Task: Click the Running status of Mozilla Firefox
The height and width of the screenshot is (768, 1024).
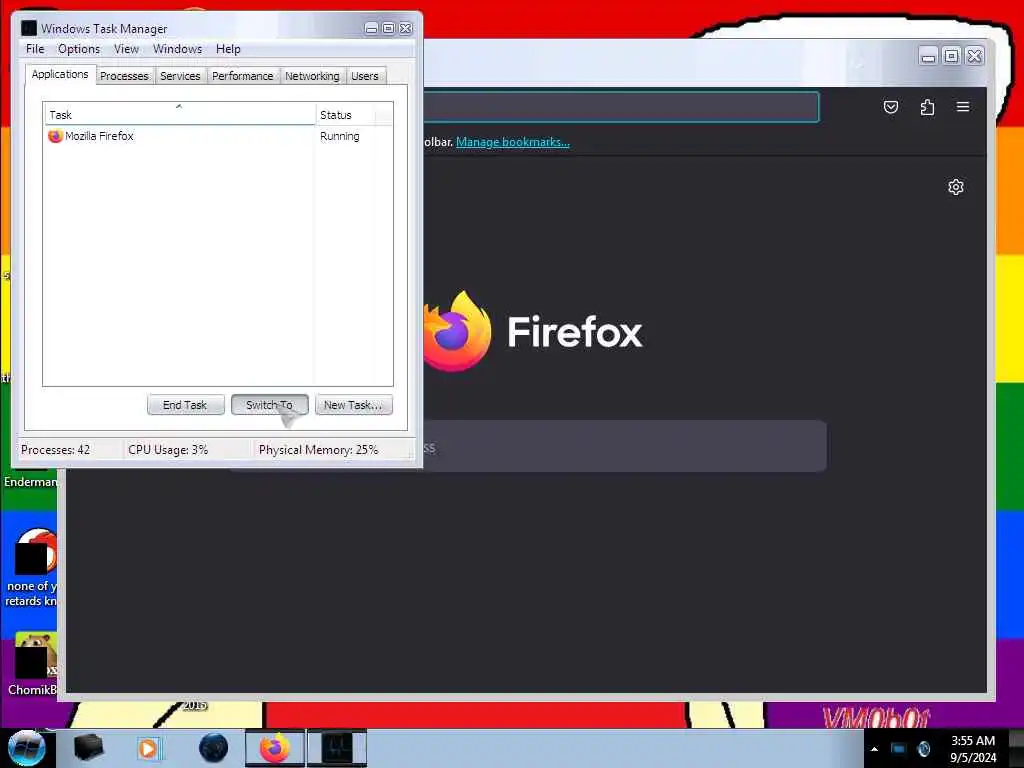Action: pos(340,136)
